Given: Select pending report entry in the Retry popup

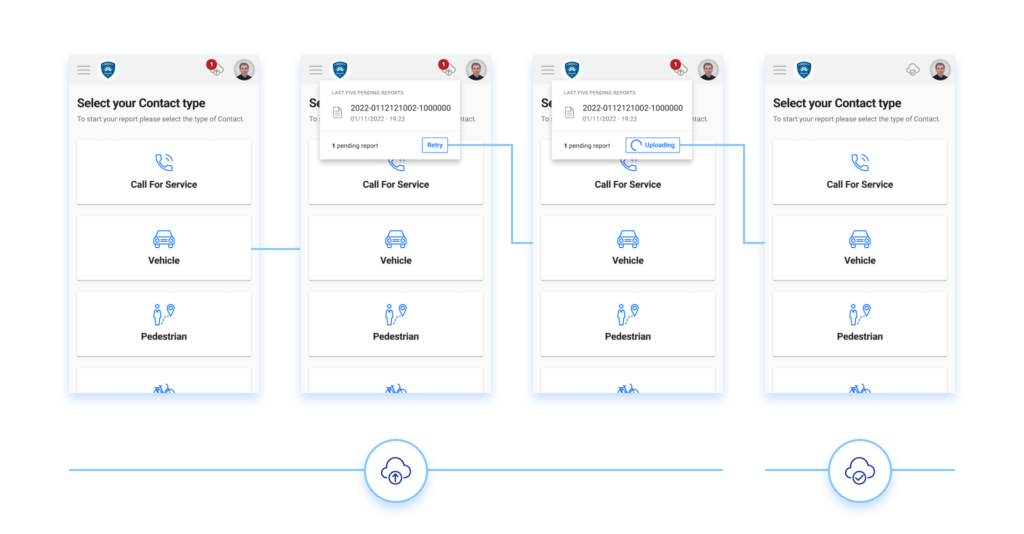Looking at the screenshot, I should click(400, 112).
